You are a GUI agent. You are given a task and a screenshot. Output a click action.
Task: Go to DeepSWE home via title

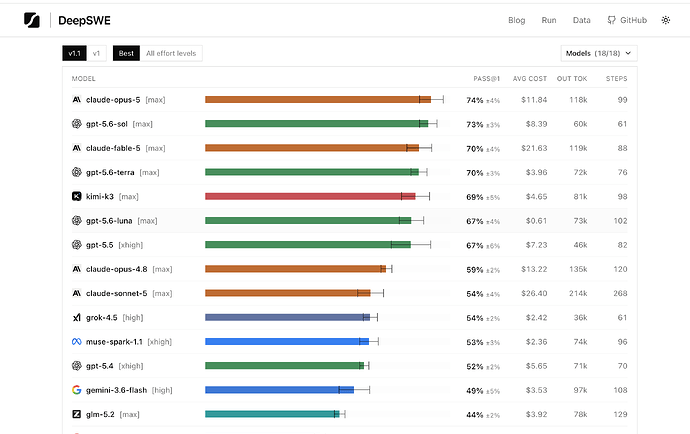(84, 21)
